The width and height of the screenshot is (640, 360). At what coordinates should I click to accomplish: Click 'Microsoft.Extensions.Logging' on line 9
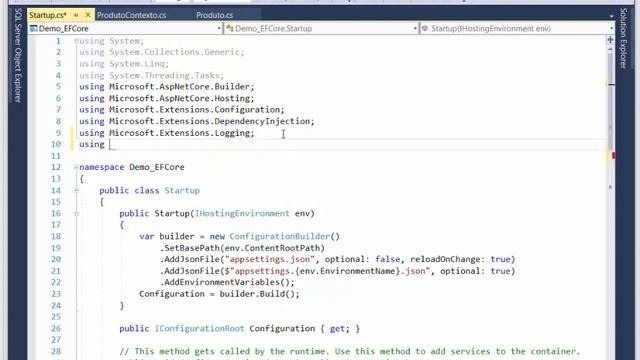pos(179,133)
